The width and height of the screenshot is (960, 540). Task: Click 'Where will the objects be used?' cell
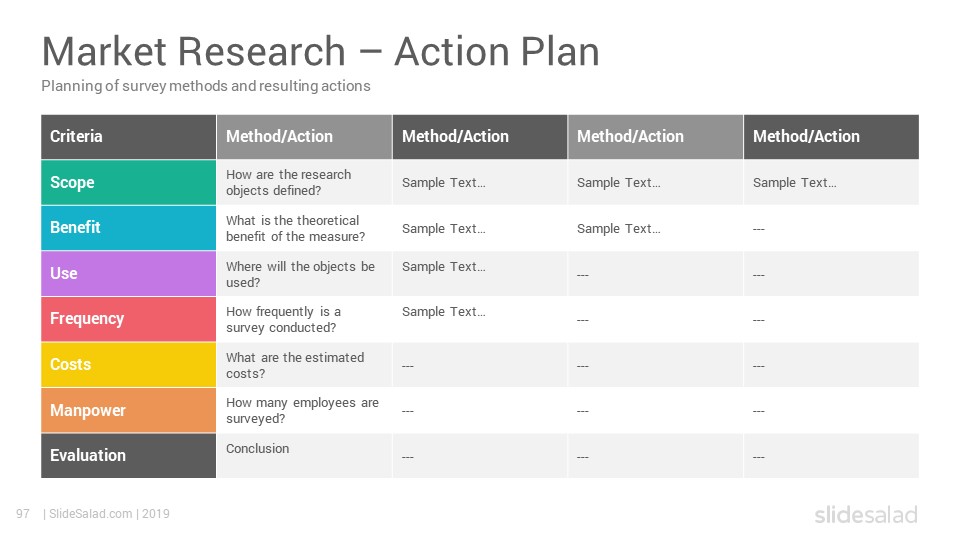click(304, 274)
